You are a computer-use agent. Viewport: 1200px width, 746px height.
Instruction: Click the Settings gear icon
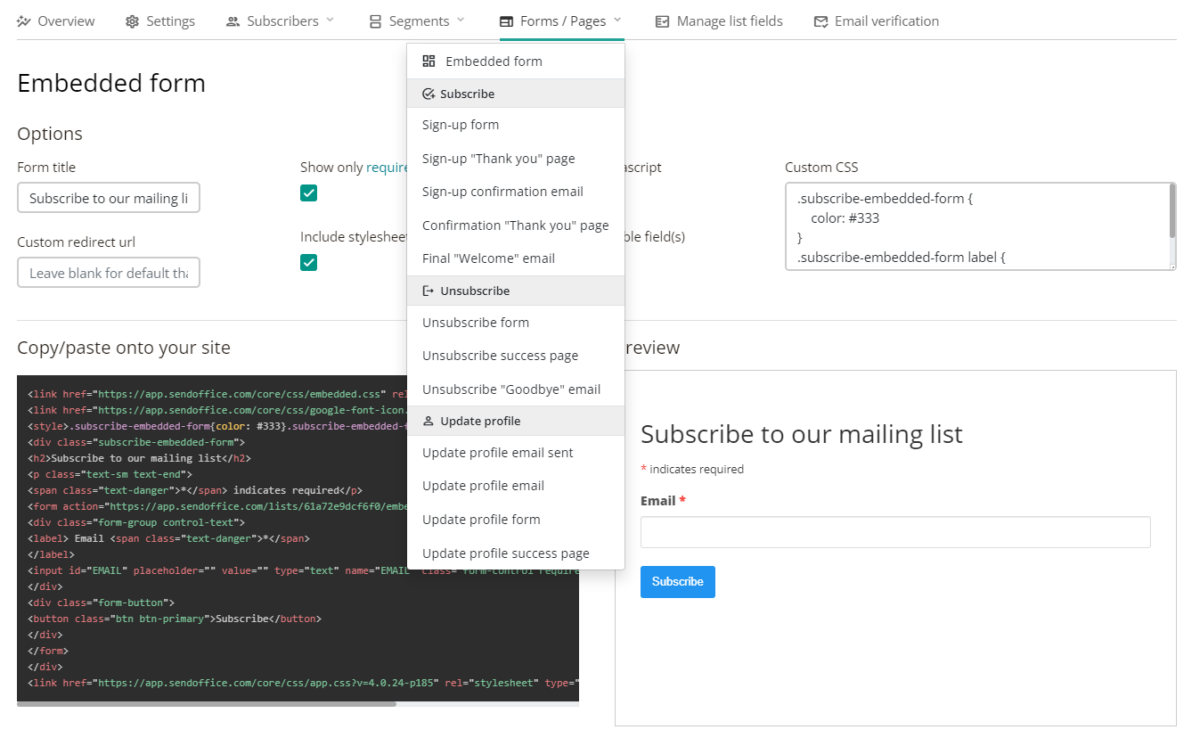[x=132, y=21]
